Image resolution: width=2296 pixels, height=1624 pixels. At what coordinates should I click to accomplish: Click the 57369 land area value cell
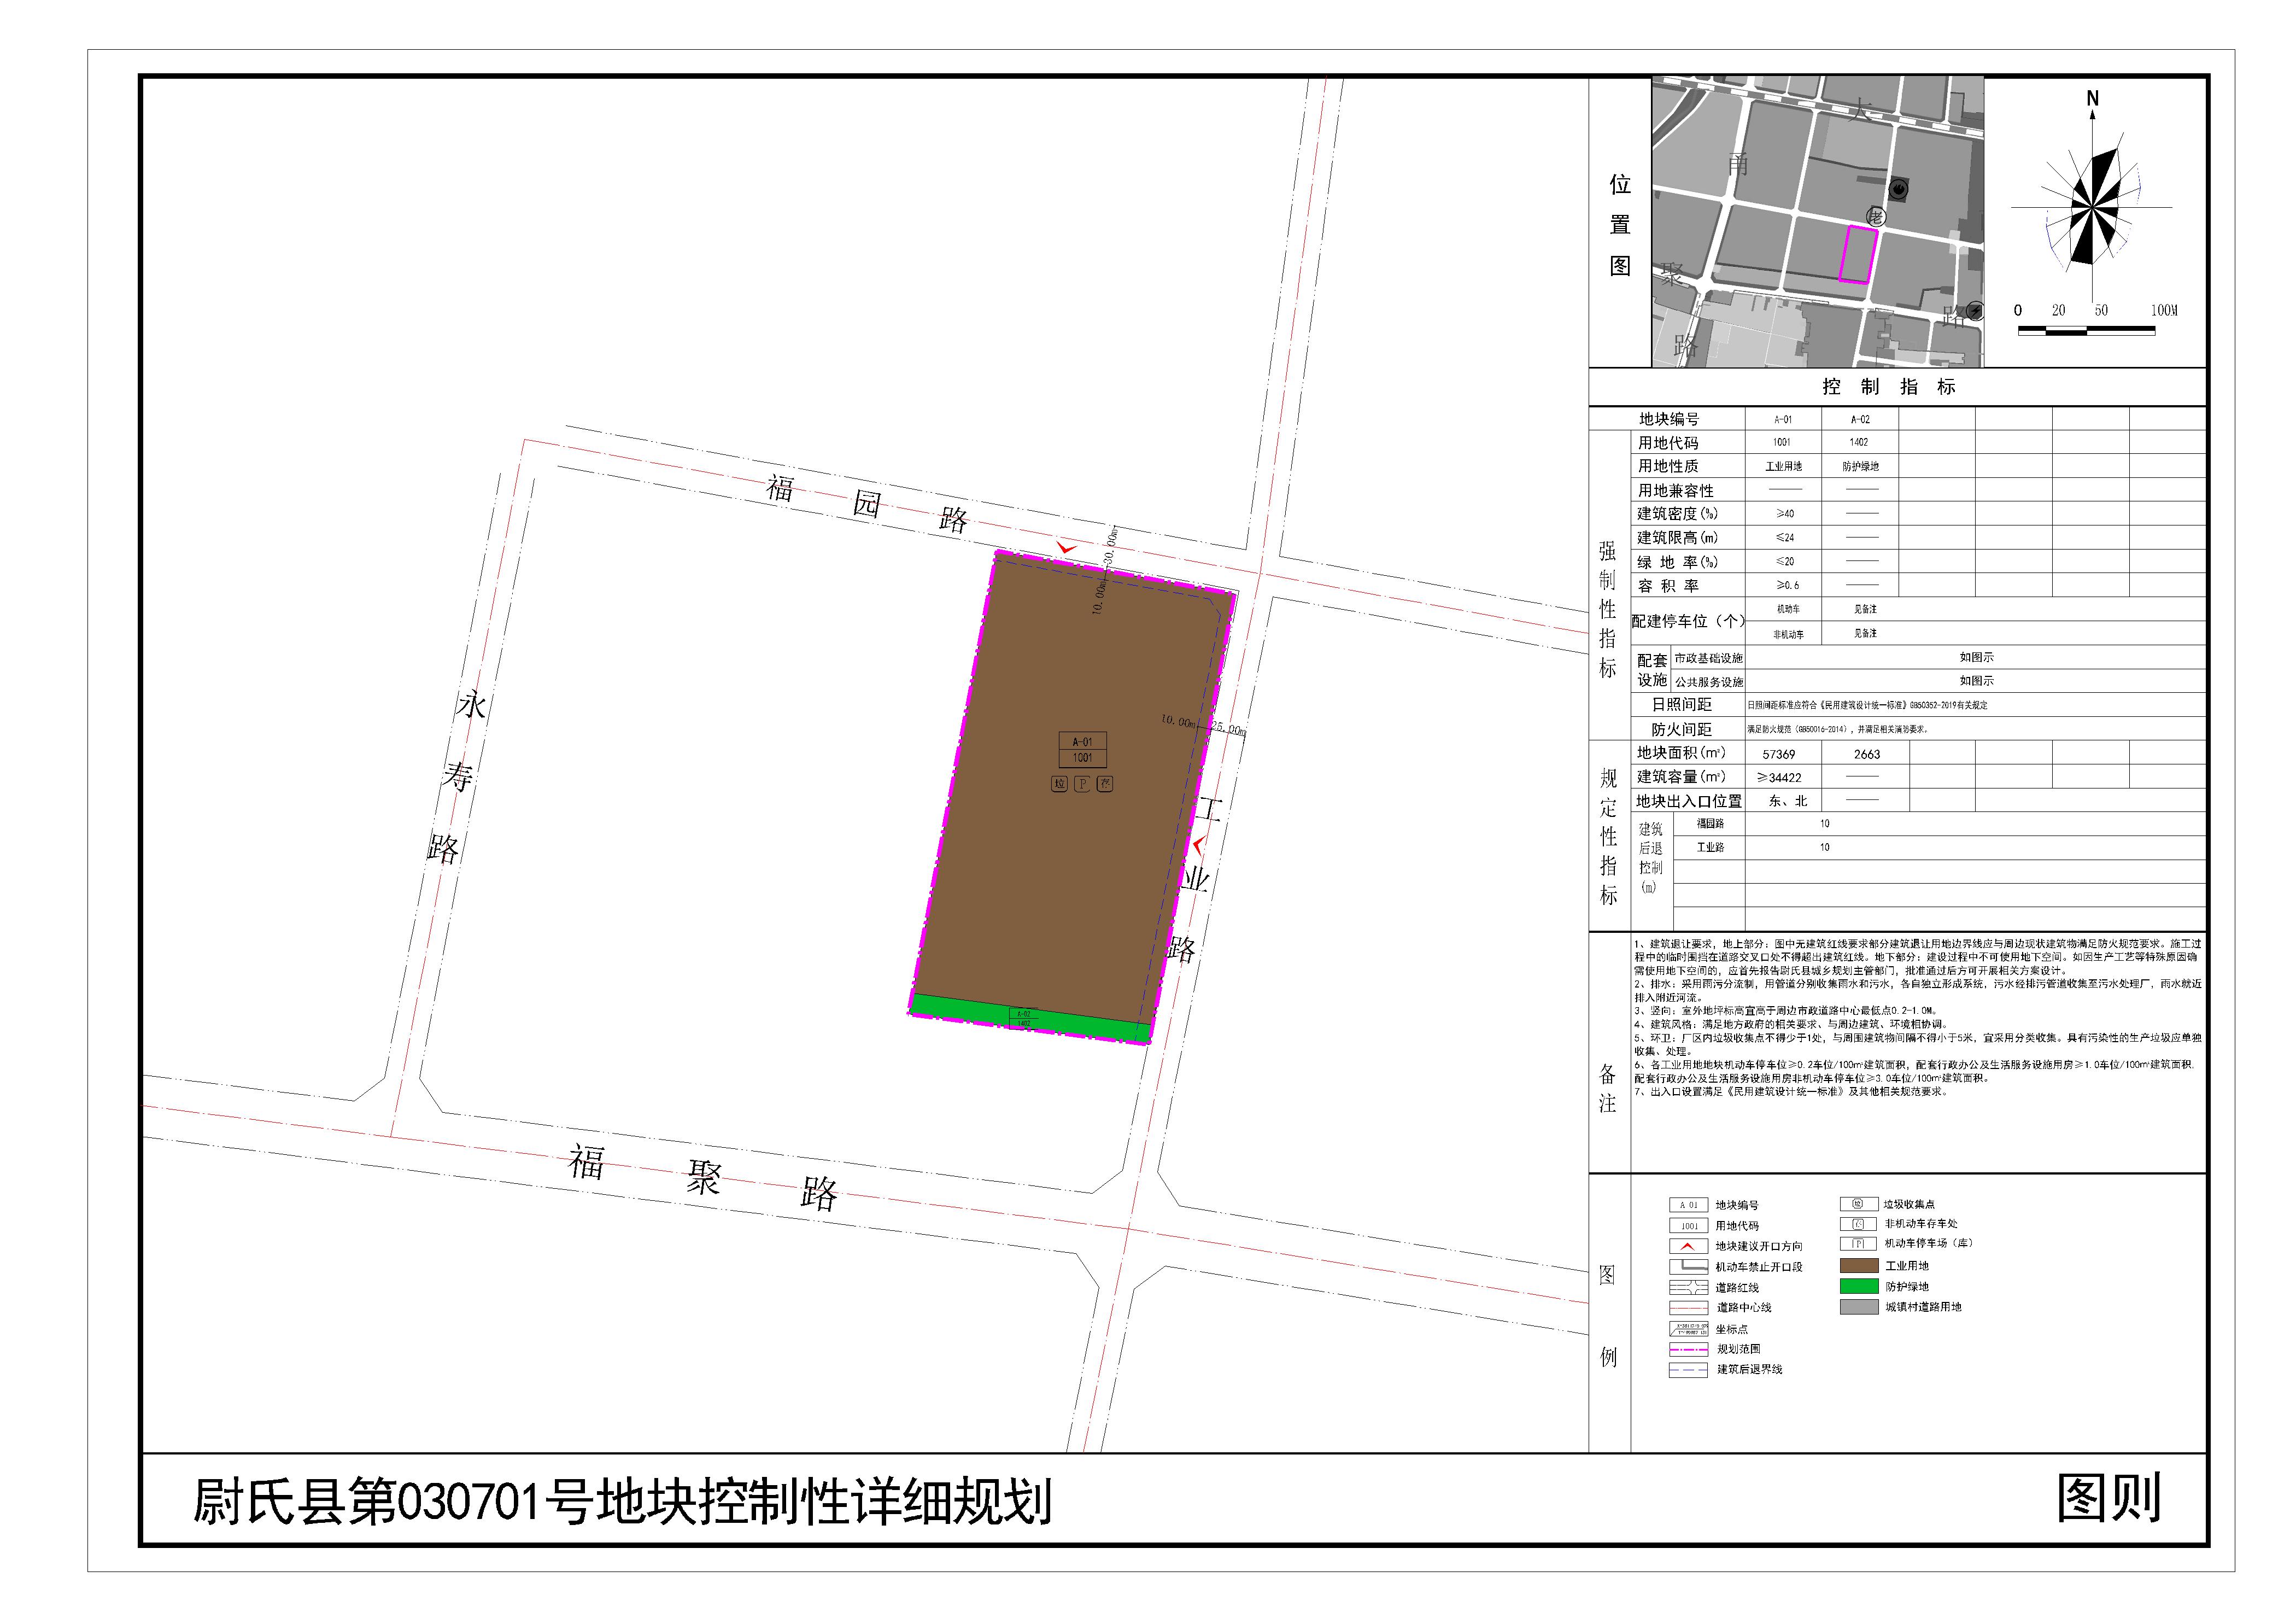[1779, 754]
